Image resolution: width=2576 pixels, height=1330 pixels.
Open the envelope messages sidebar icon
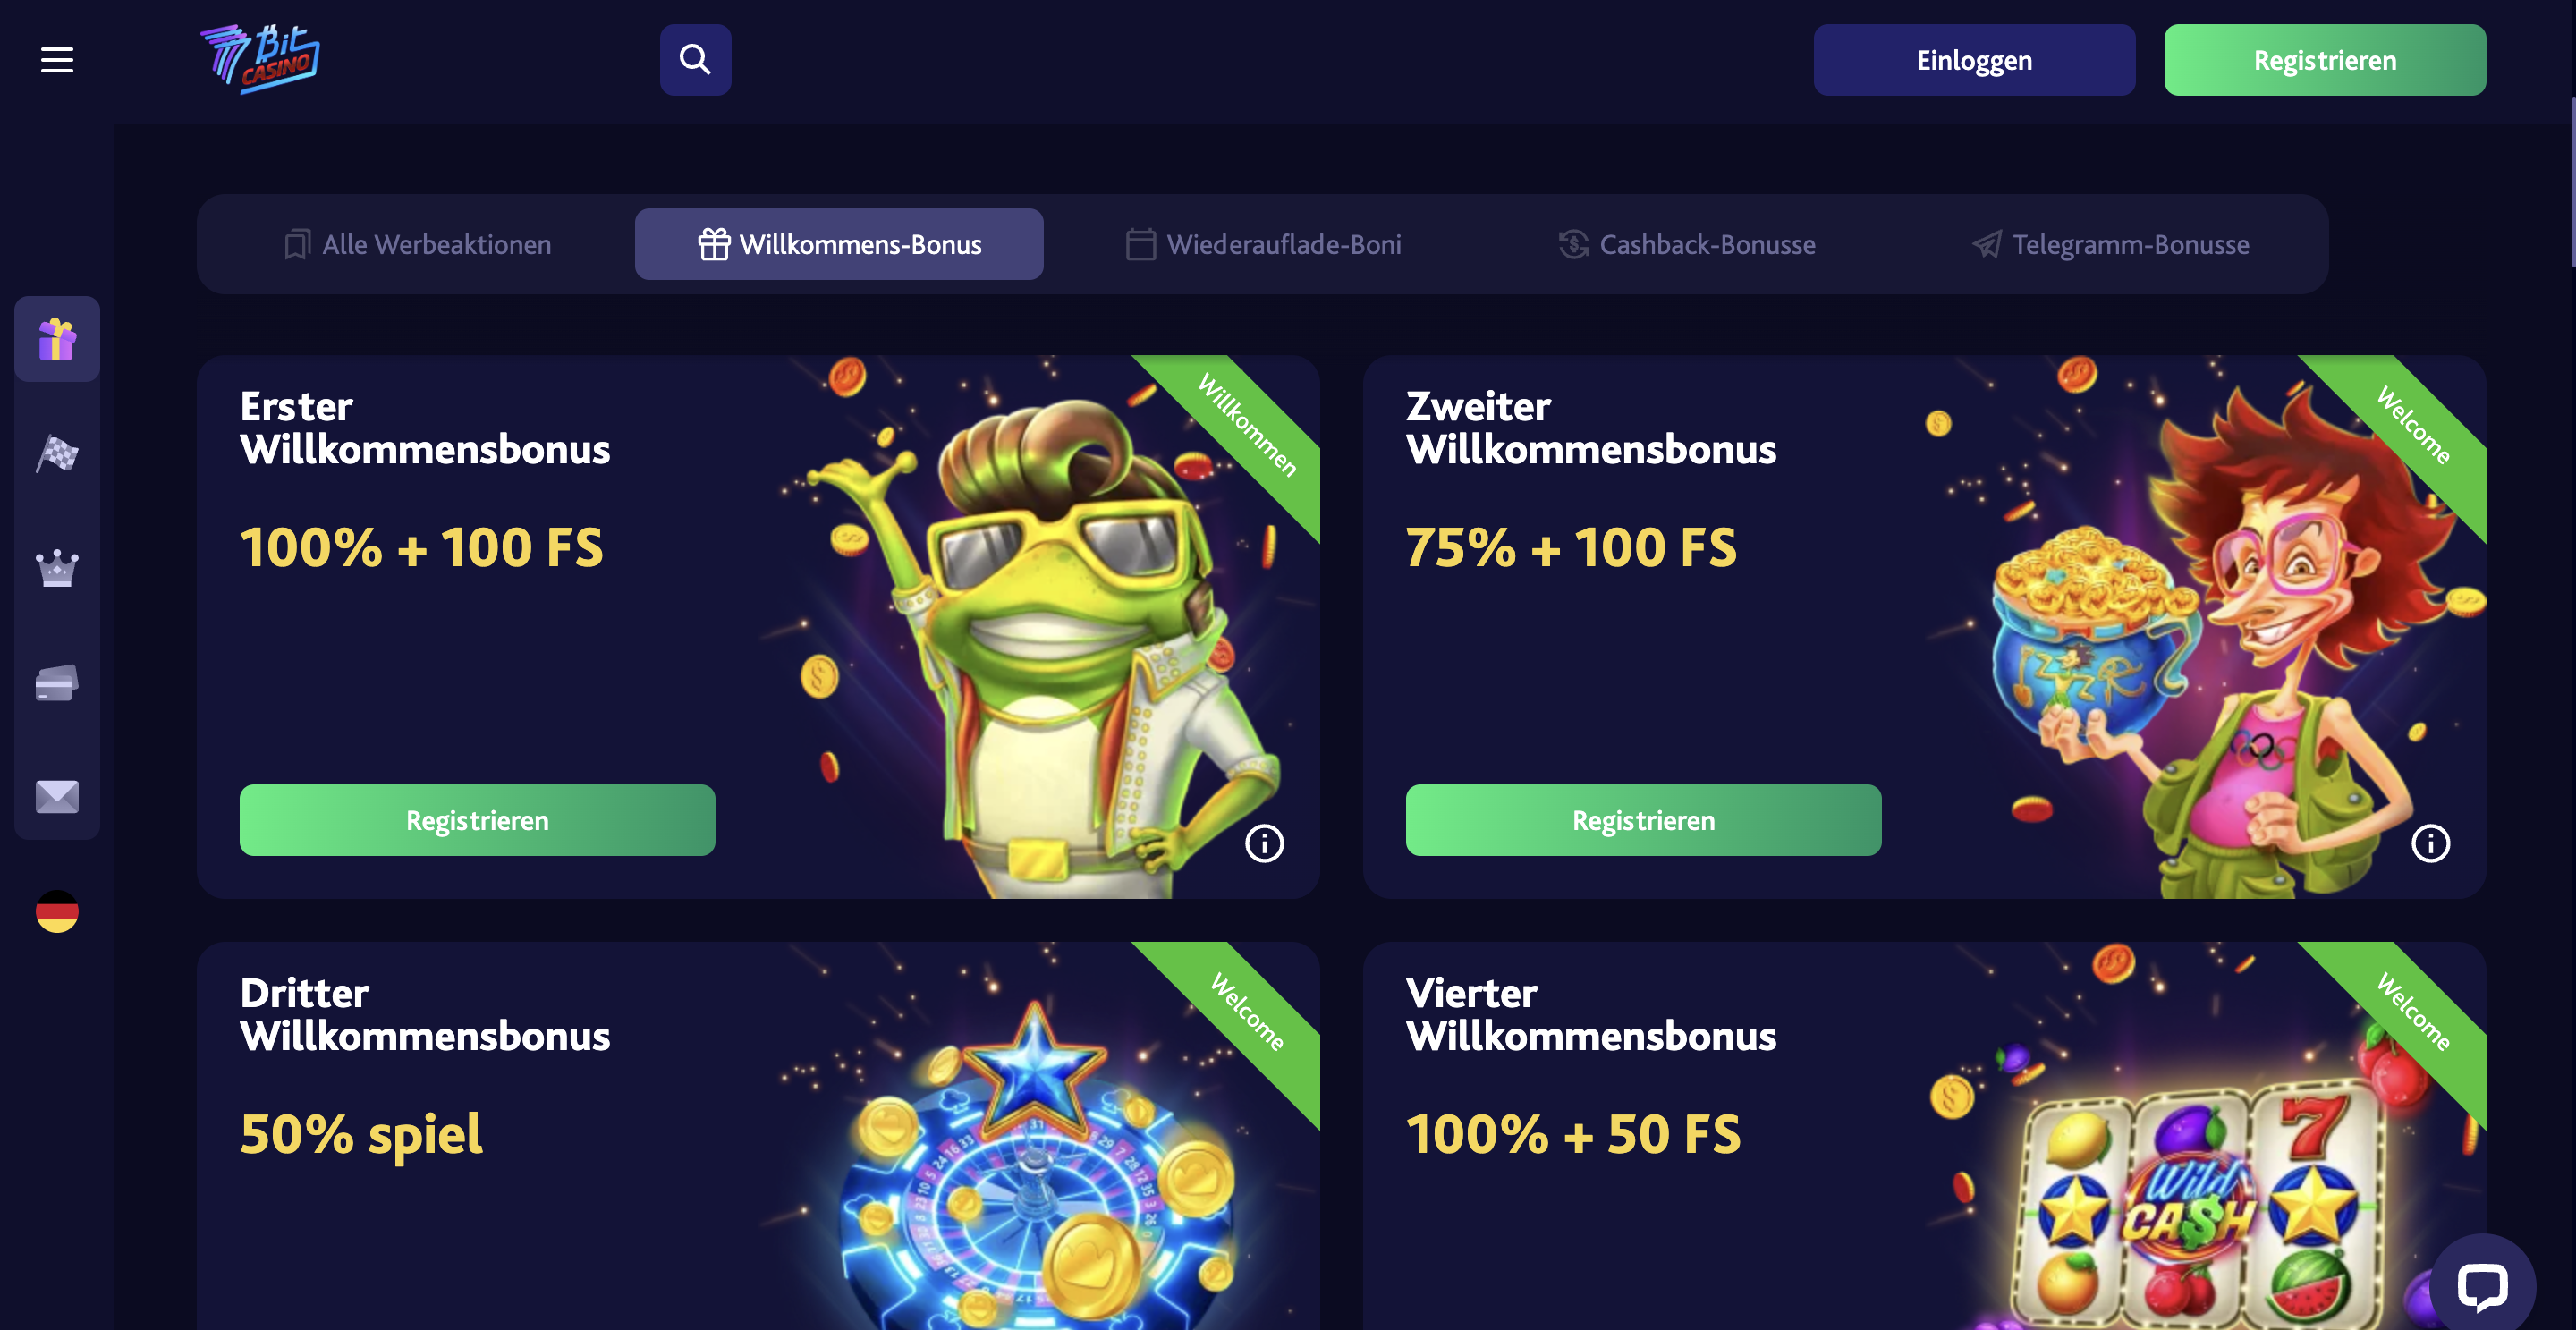tap(57, 797)
